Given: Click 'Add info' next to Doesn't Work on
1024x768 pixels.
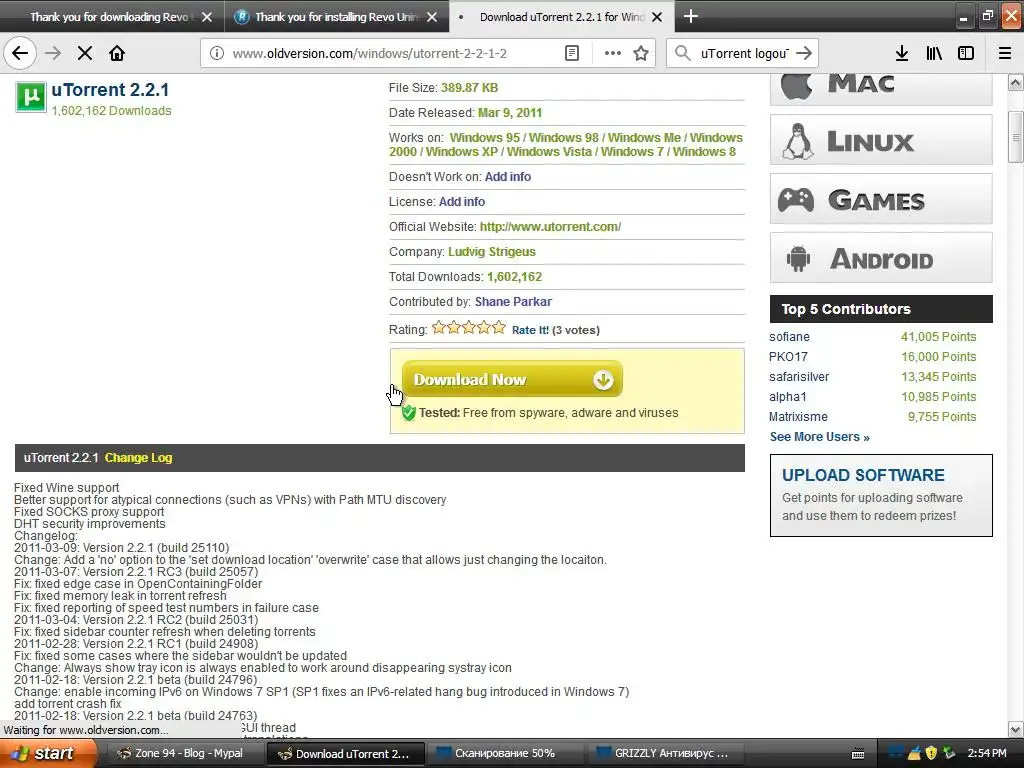Looking at the screenshot, I should pos(507,176).
